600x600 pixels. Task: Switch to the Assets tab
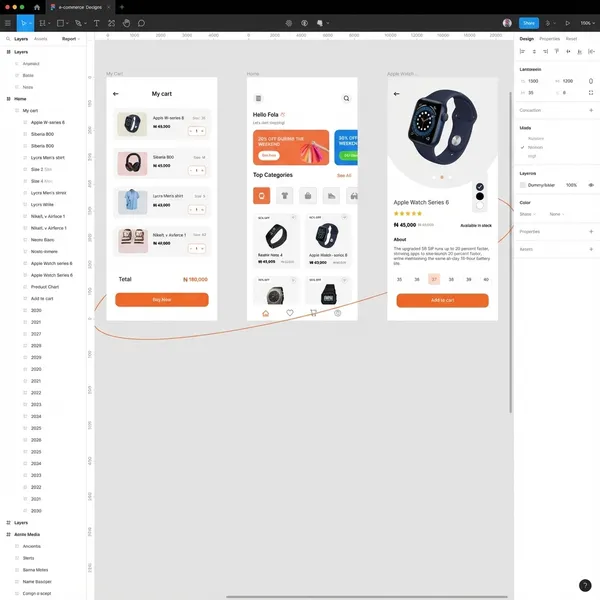coord(41,39)
